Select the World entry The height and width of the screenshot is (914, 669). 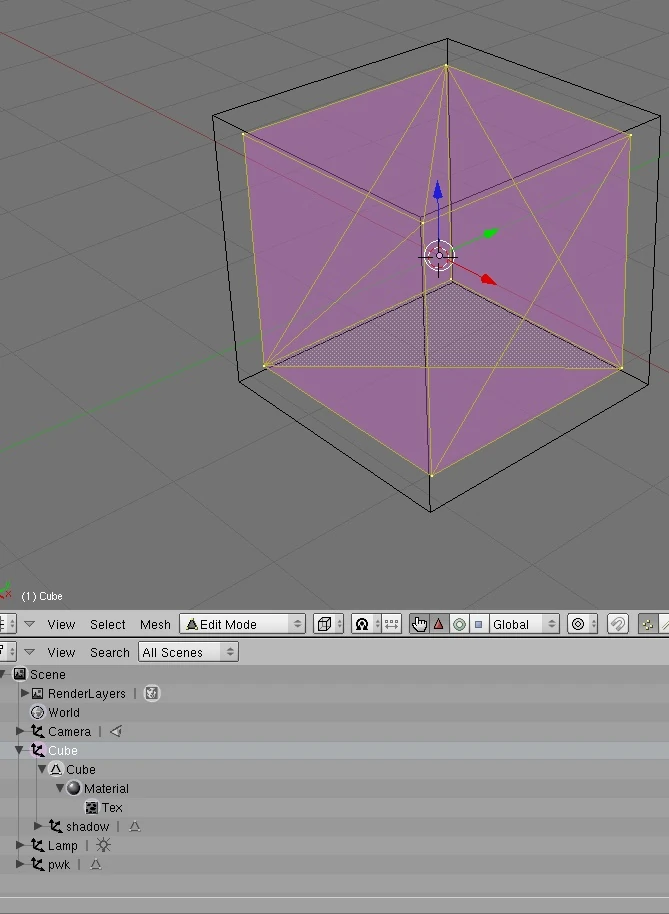64,712
